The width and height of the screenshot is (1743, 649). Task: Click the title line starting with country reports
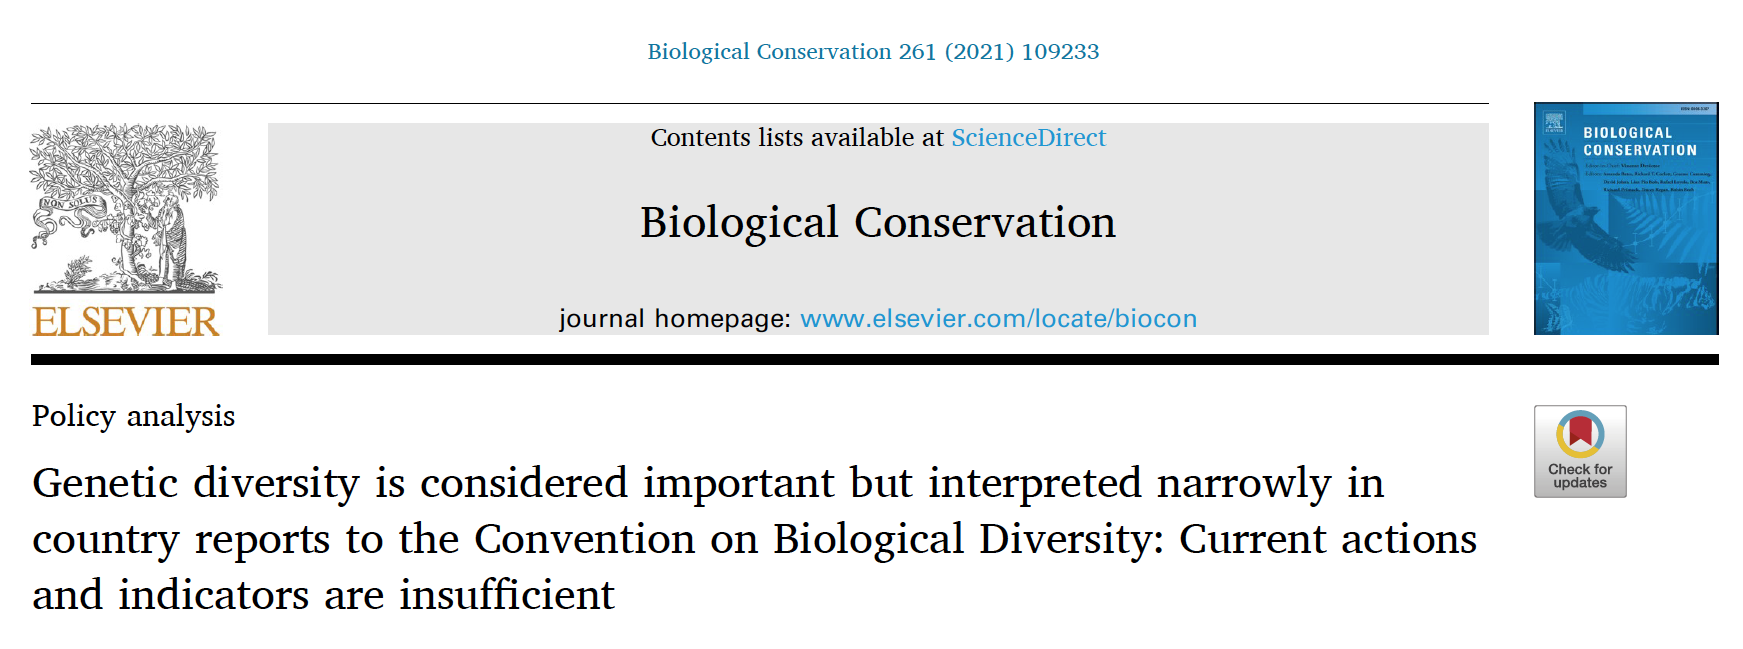[754, 539]
